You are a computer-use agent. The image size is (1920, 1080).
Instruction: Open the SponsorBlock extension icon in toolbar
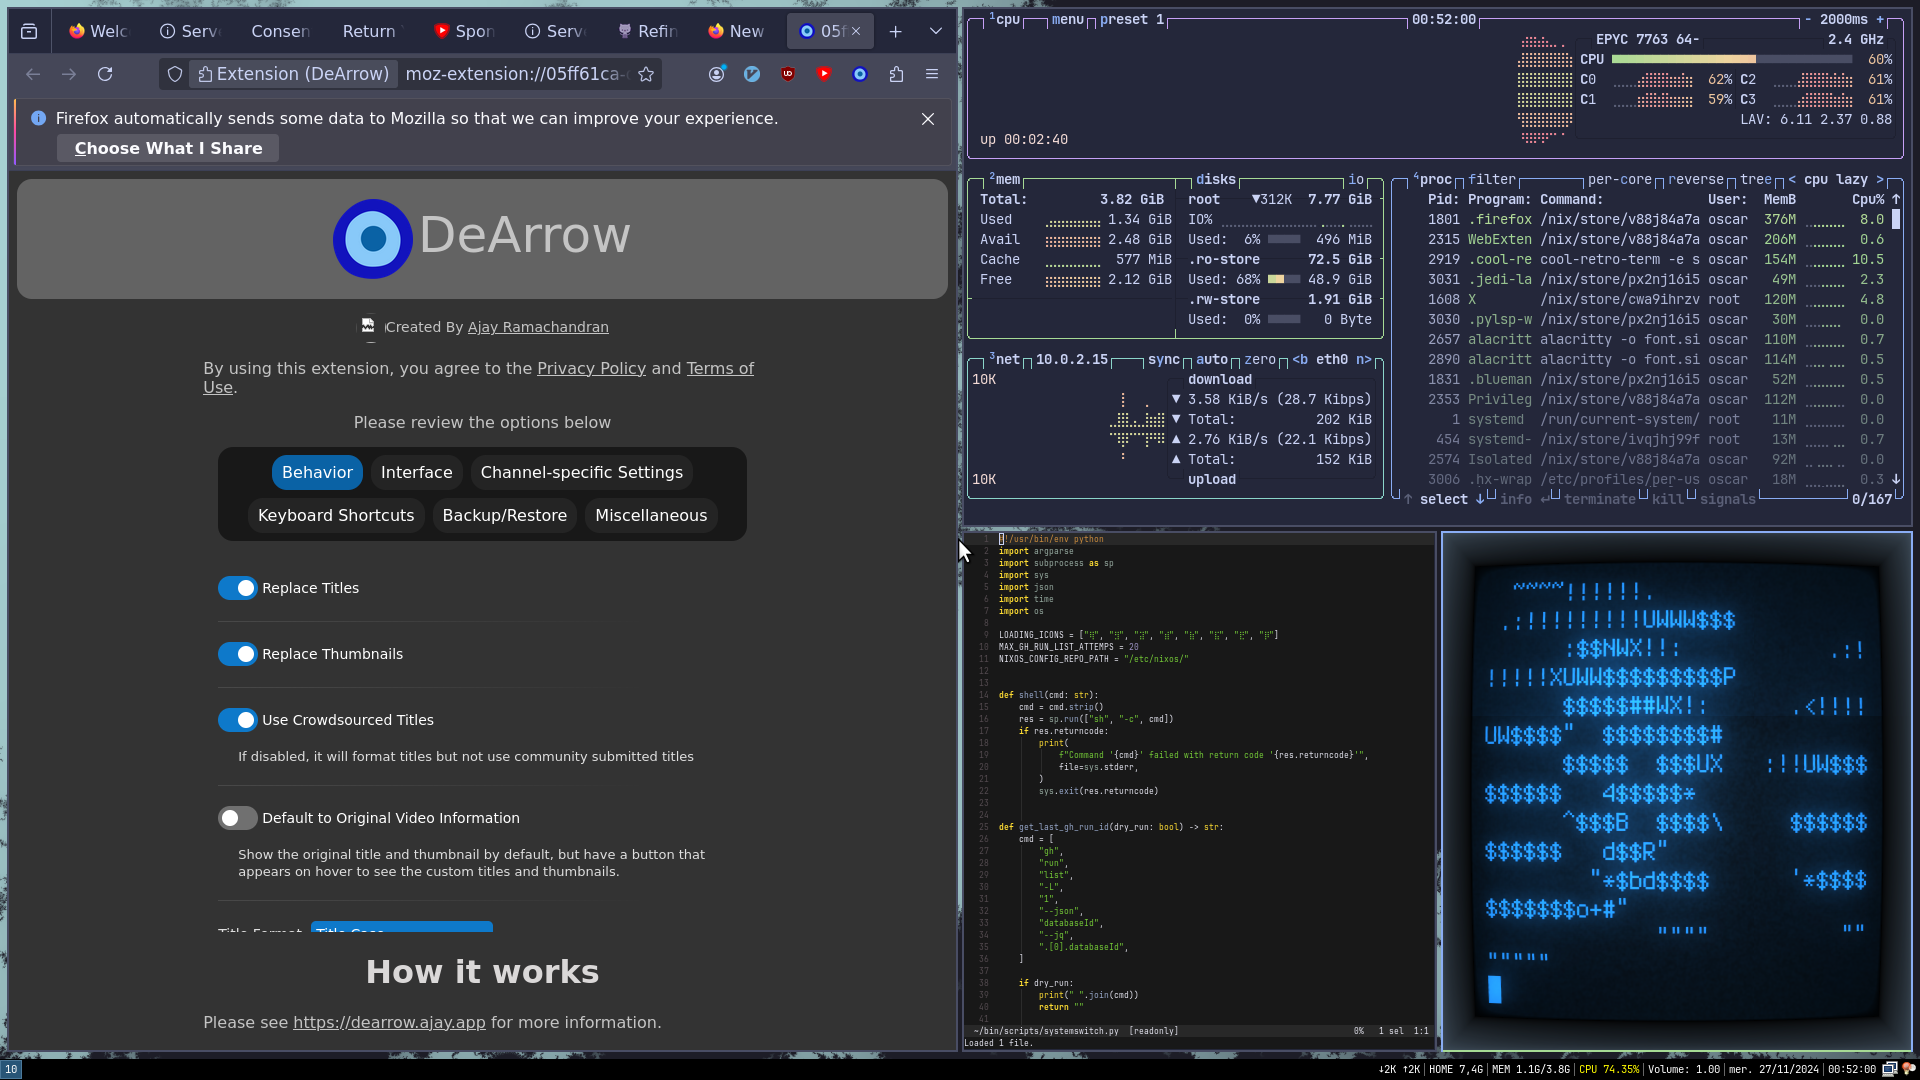tap(824, 74)
